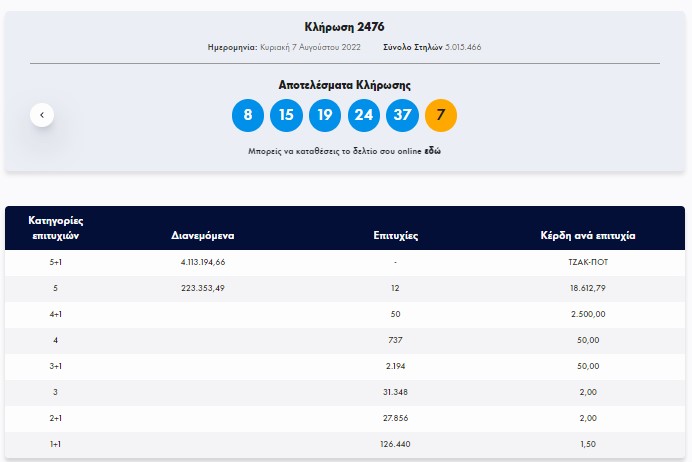Click the 'Επιτυχίες' column header

[396, 236]
